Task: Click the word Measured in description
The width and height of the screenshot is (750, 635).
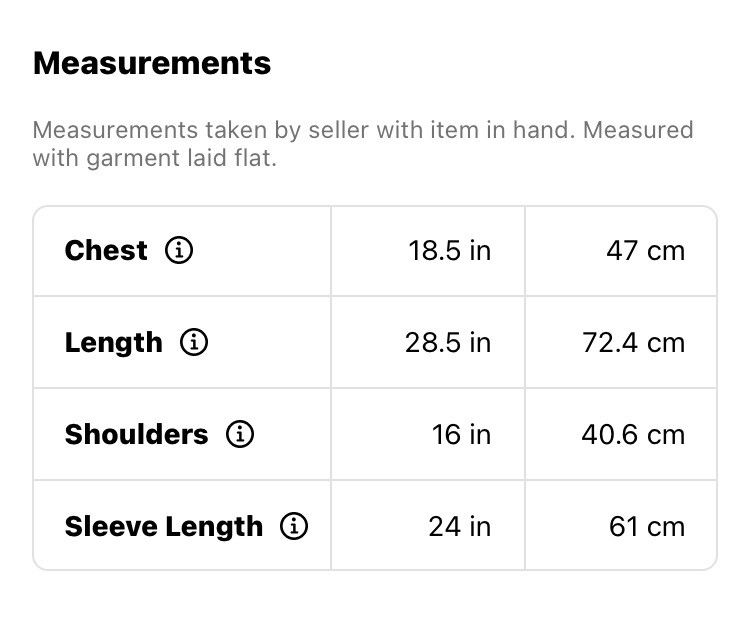Action: pyautogui.click(x=638, y=130)
